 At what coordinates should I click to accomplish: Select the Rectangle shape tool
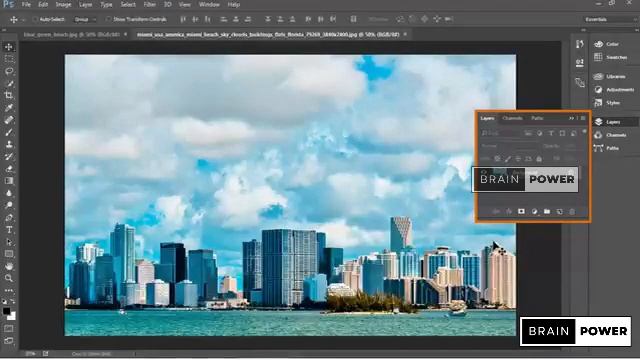click(9, 254)
